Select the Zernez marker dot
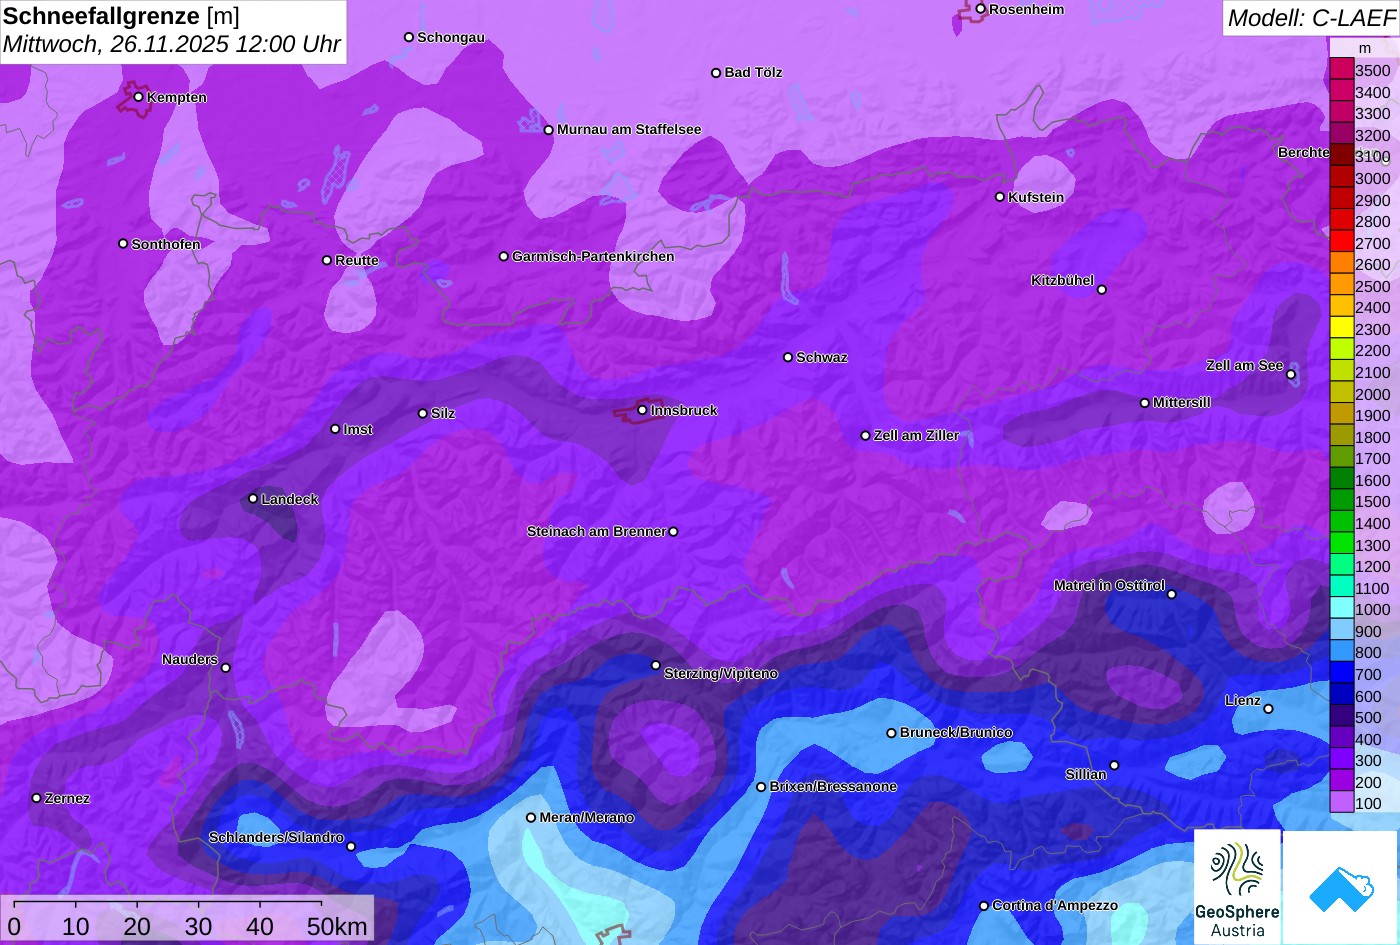 click(x=36, y=798)
